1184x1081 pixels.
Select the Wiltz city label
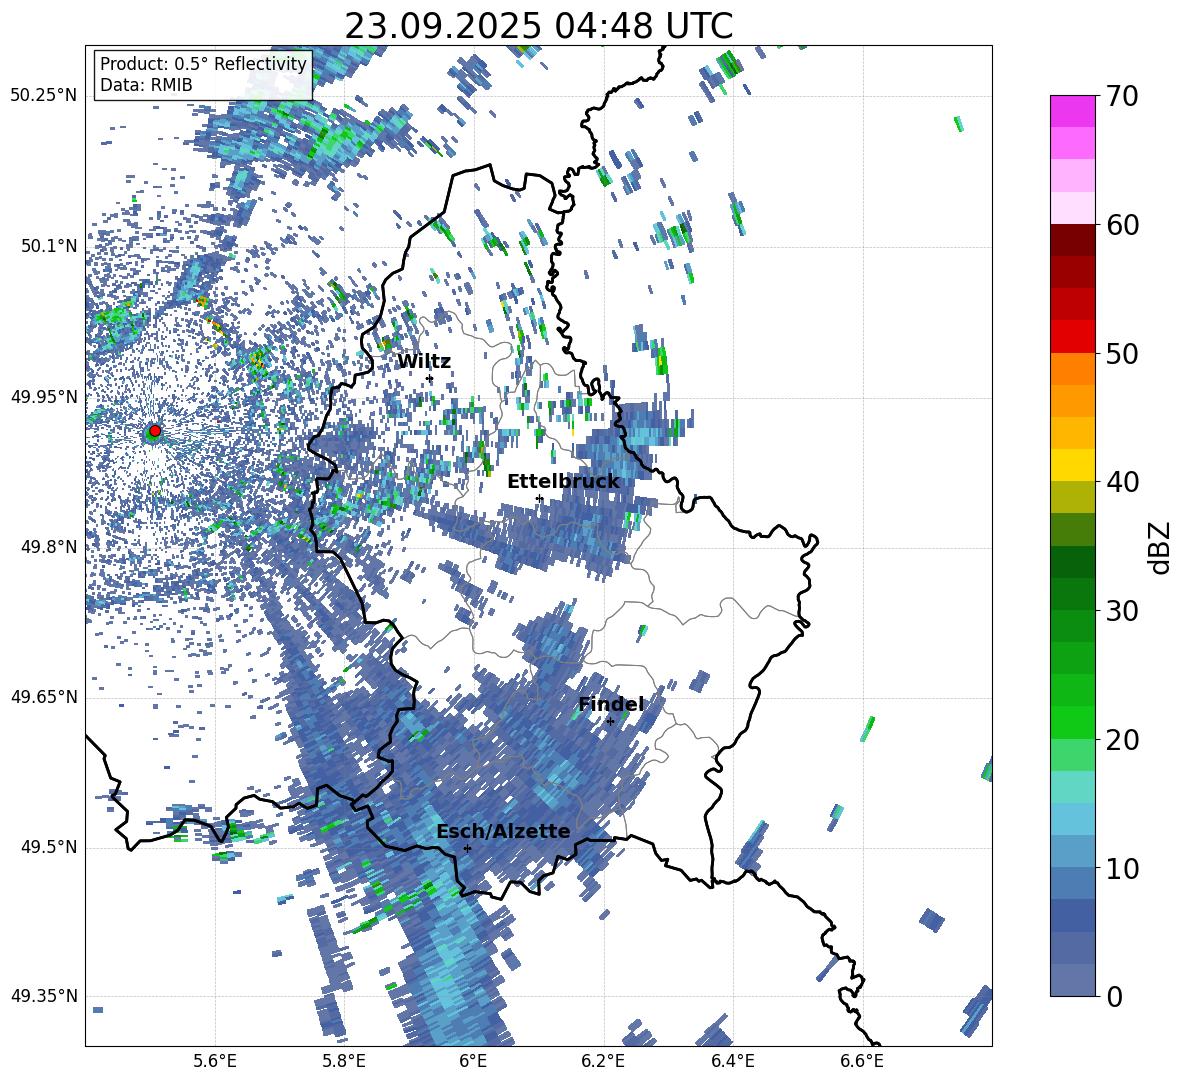click(424, 362)
